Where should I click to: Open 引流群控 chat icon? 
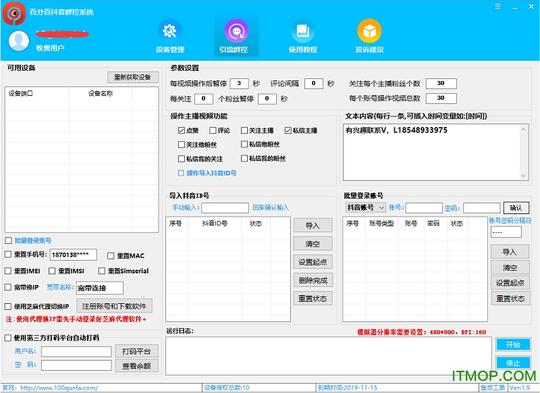tap(236, 31)
